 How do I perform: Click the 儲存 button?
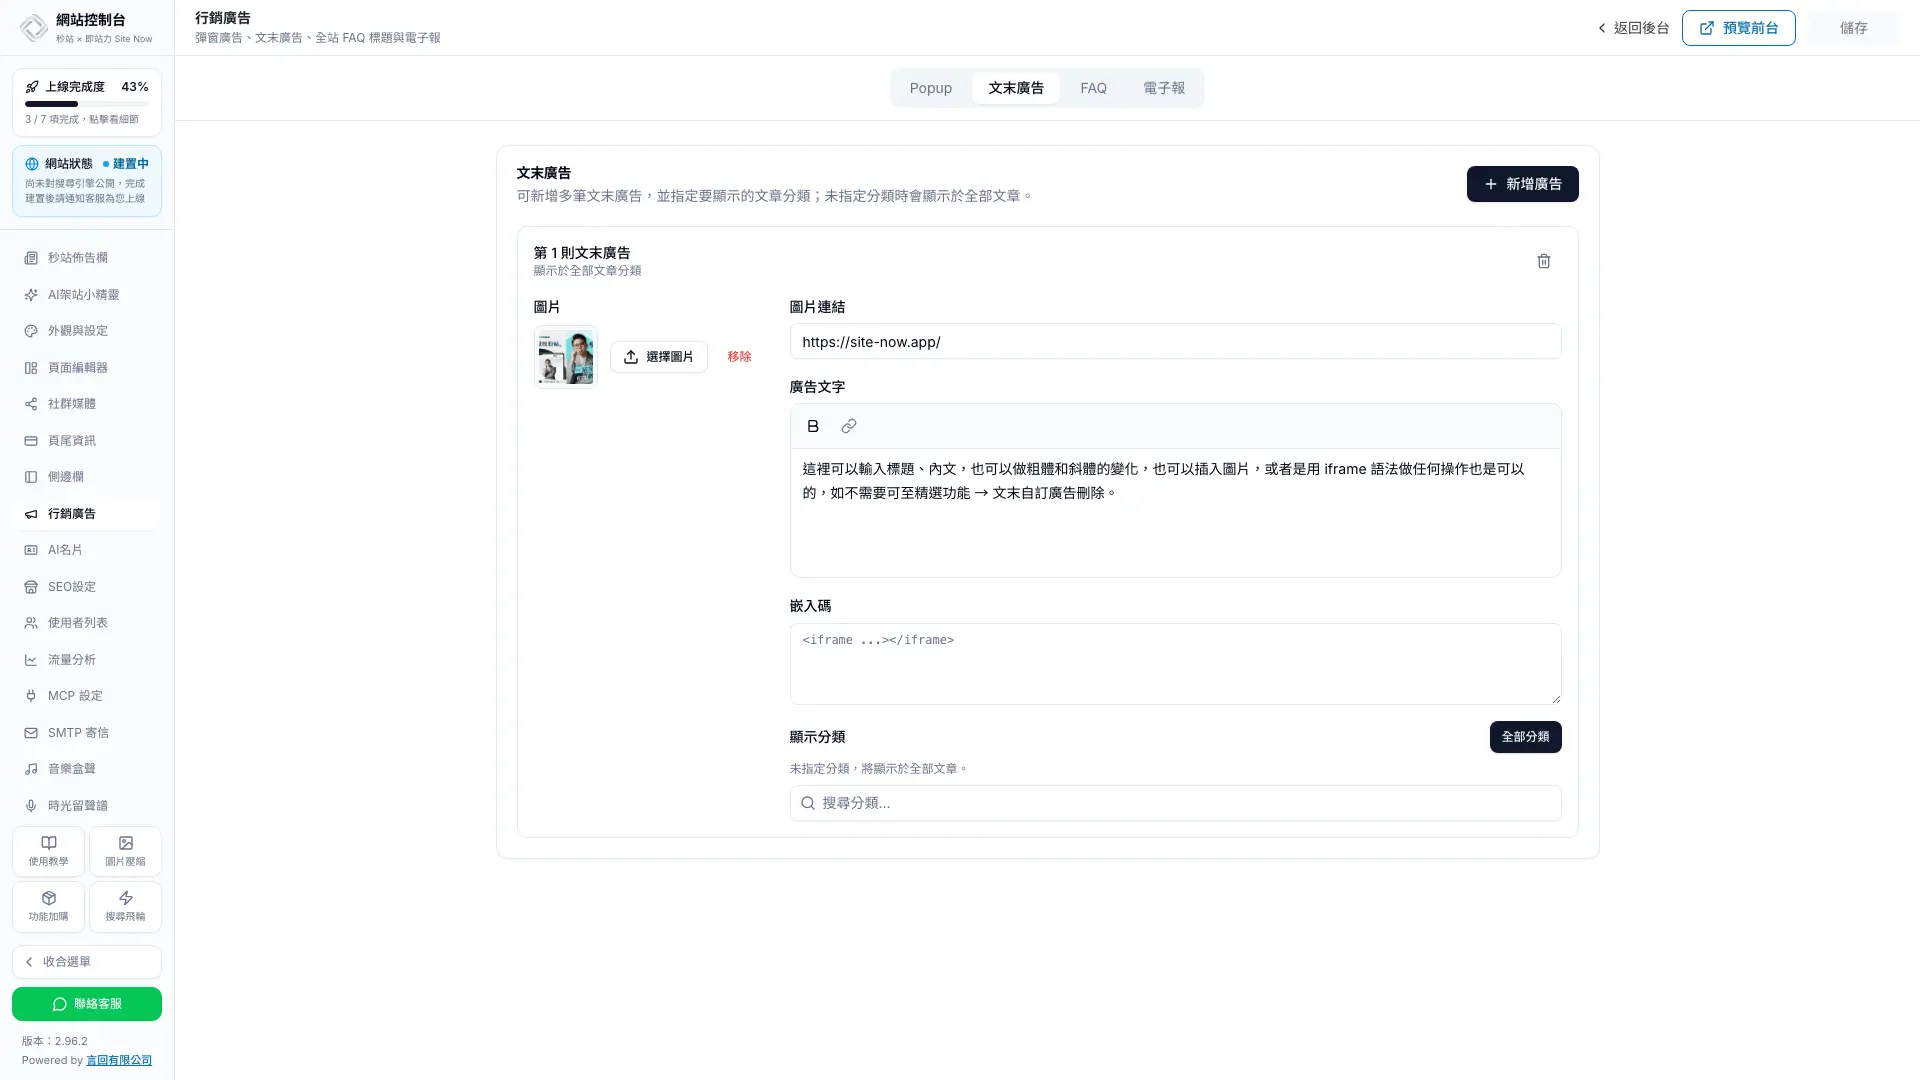point(1853,28)
